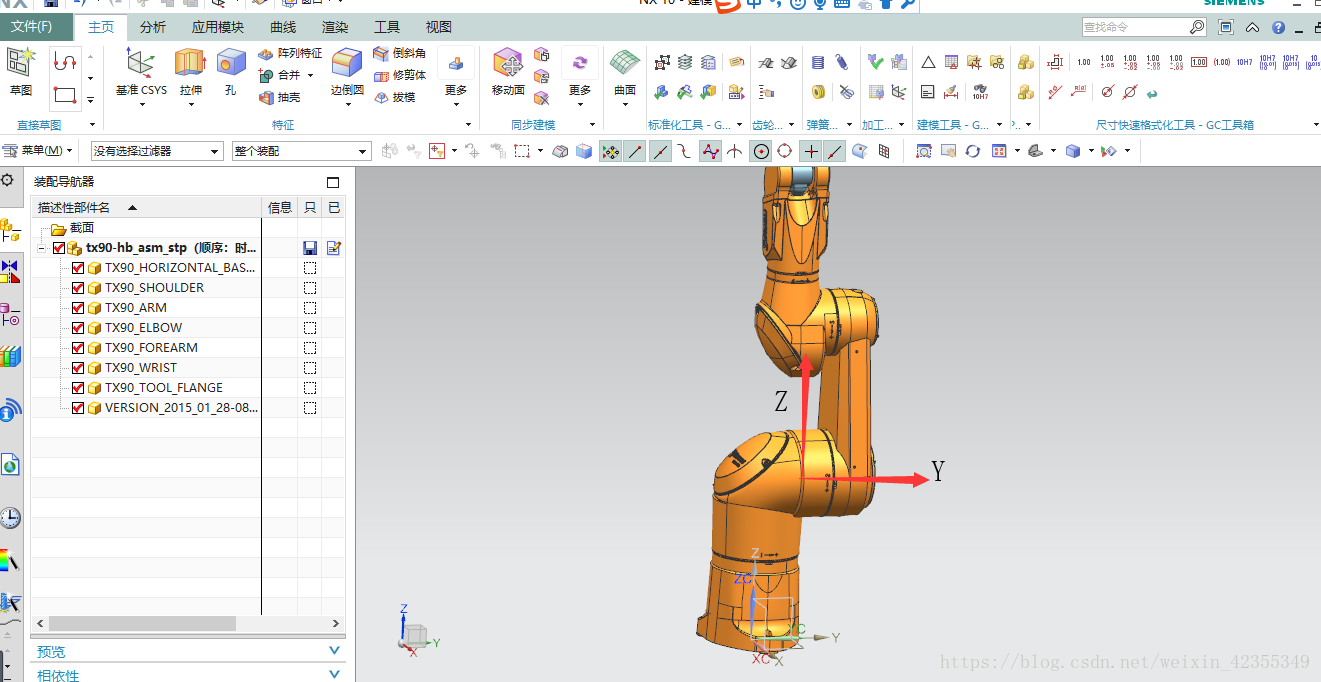This screenshot has width=1321, height=682.
Task: Uncheck the tx90-hb_asm_stp assembly checkbox
Action: click(x=59, y=248)
